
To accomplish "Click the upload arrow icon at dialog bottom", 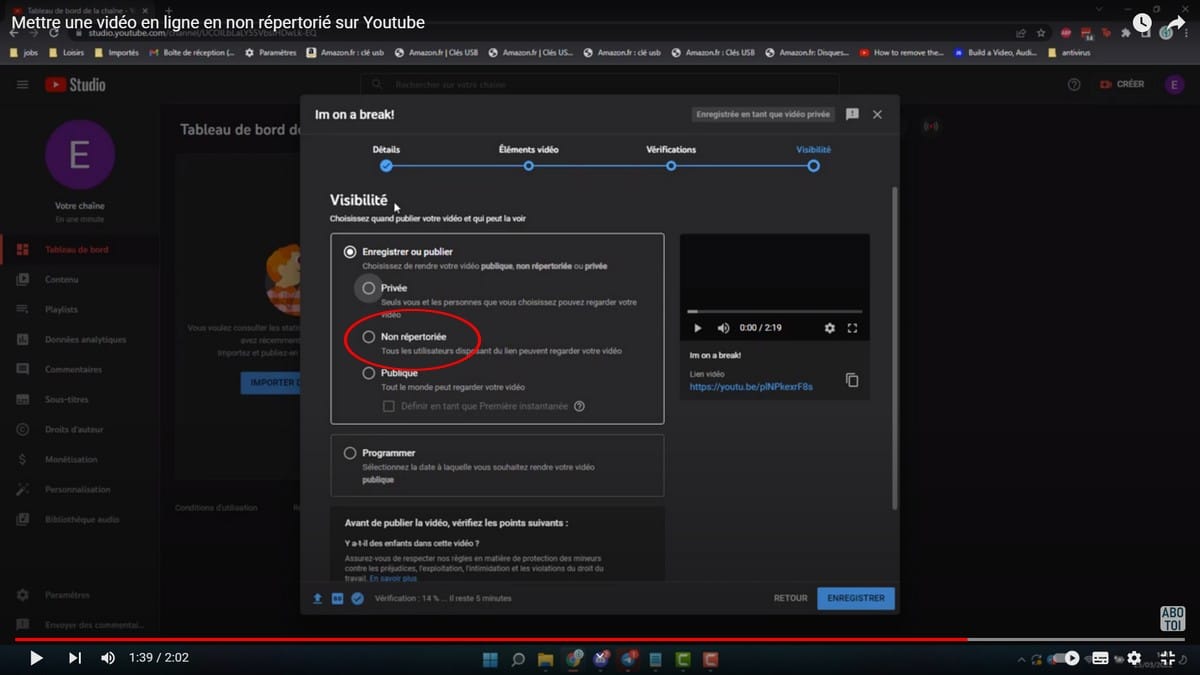I will (320, 598).
